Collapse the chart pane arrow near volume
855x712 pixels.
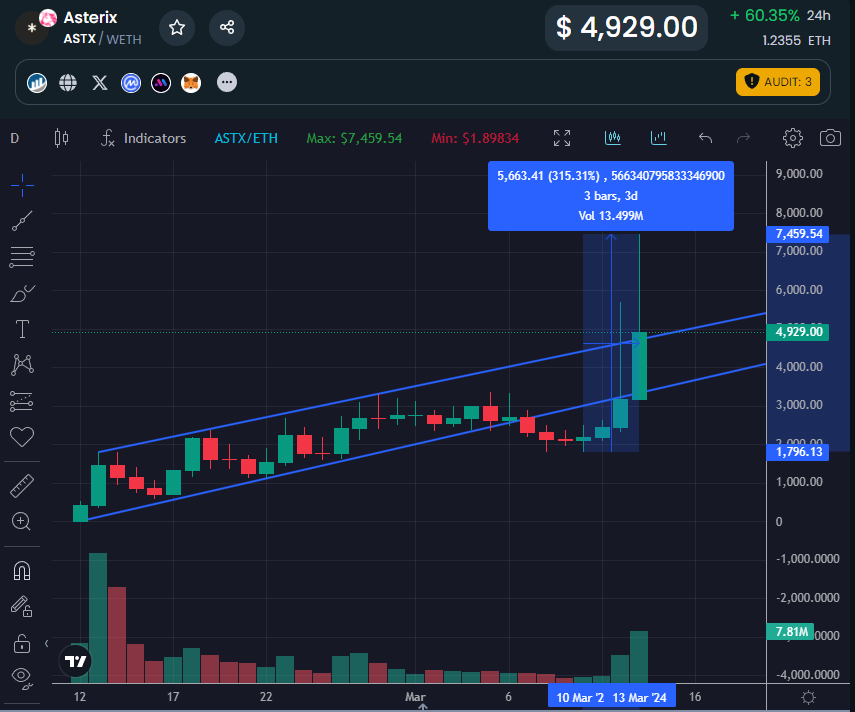click(x=46, y=643)
